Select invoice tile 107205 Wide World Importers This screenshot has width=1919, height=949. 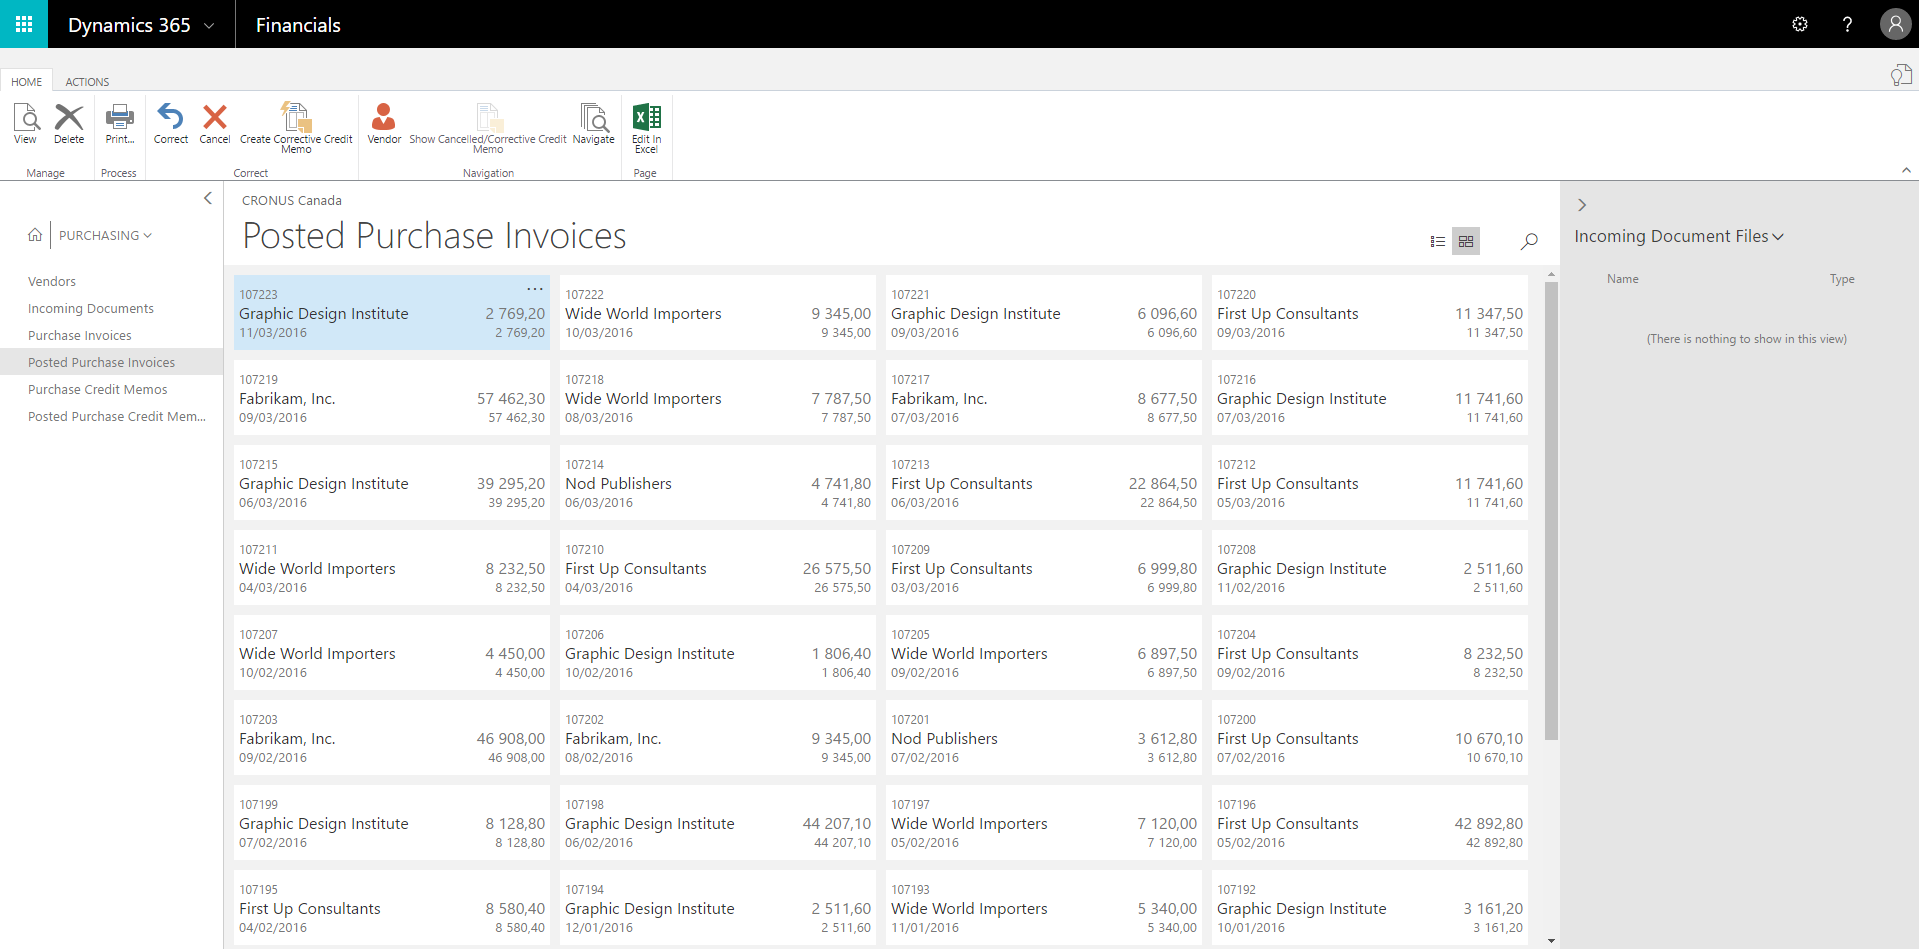pos(1044,653)
